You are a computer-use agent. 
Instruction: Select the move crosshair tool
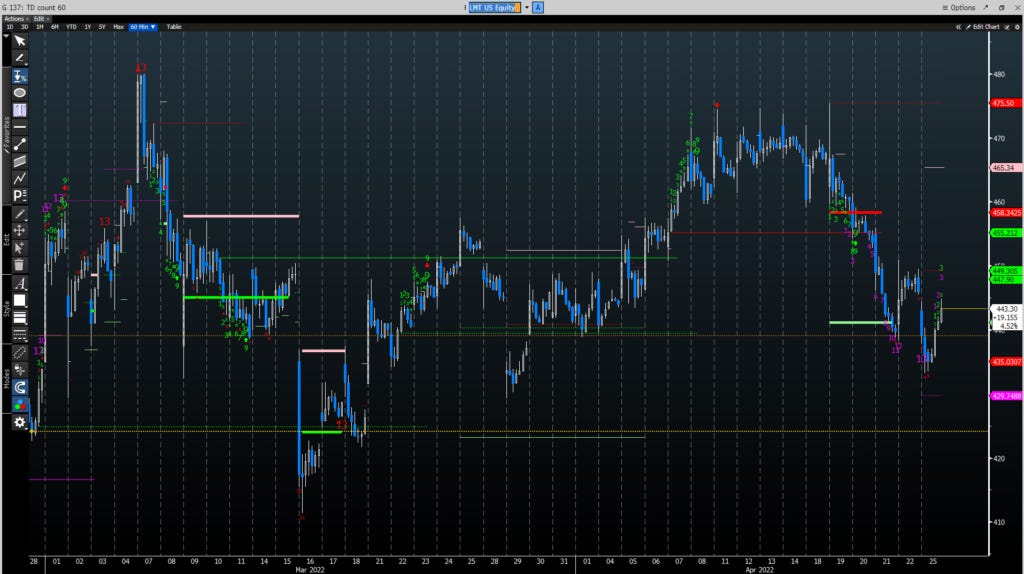tap(20, 231)
